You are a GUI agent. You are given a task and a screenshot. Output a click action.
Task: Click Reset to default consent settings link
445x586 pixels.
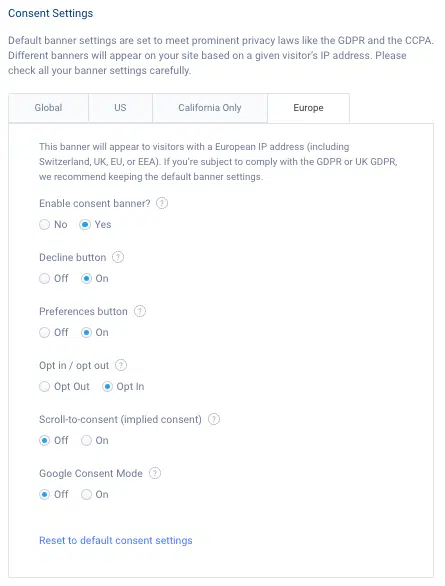pos(116,540)
